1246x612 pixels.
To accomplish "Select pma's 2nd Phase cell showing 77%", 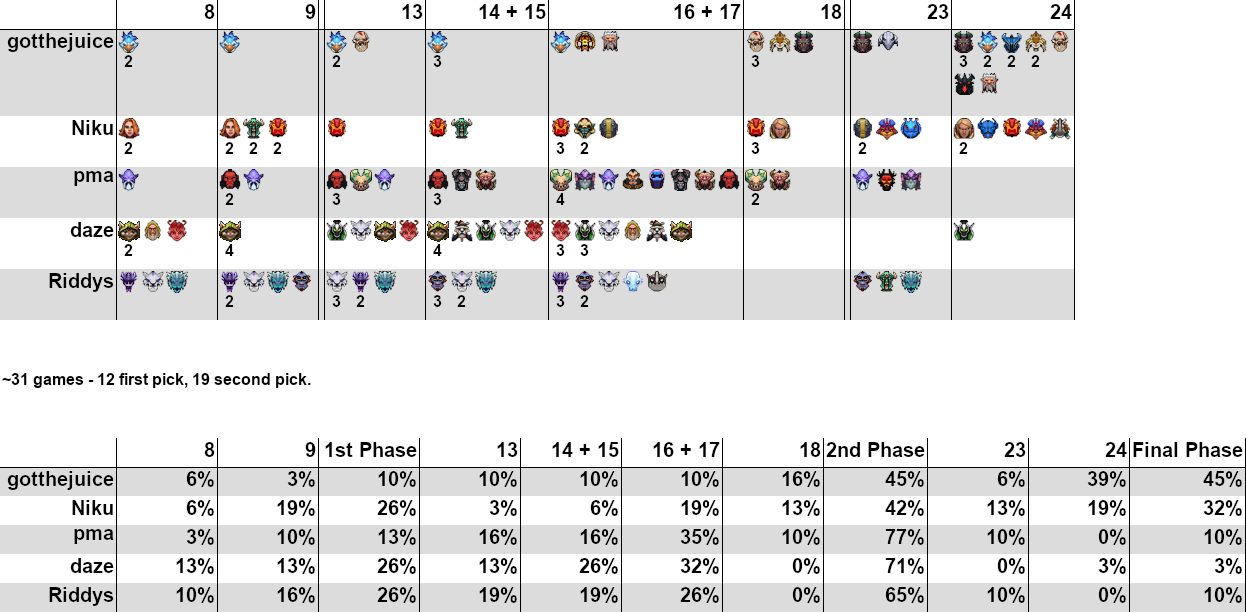I will point(876,537).
